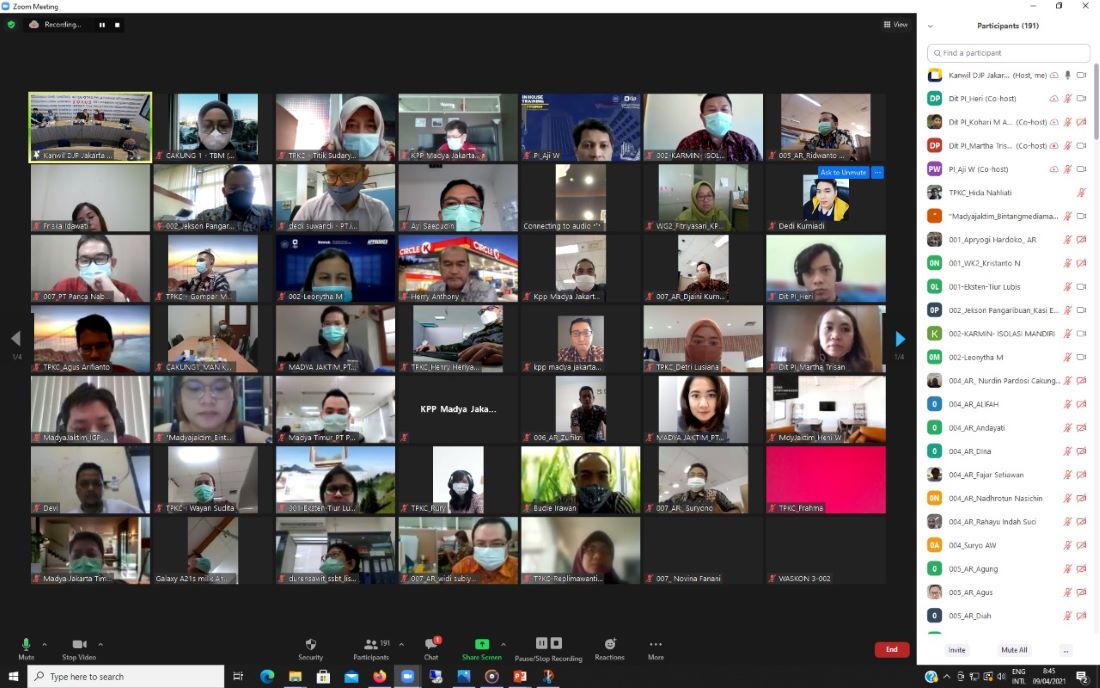The width and height of the screenshot is (1100, 688).
Task: Mute the microphone in the toolbar
Action: click(26, 646)
